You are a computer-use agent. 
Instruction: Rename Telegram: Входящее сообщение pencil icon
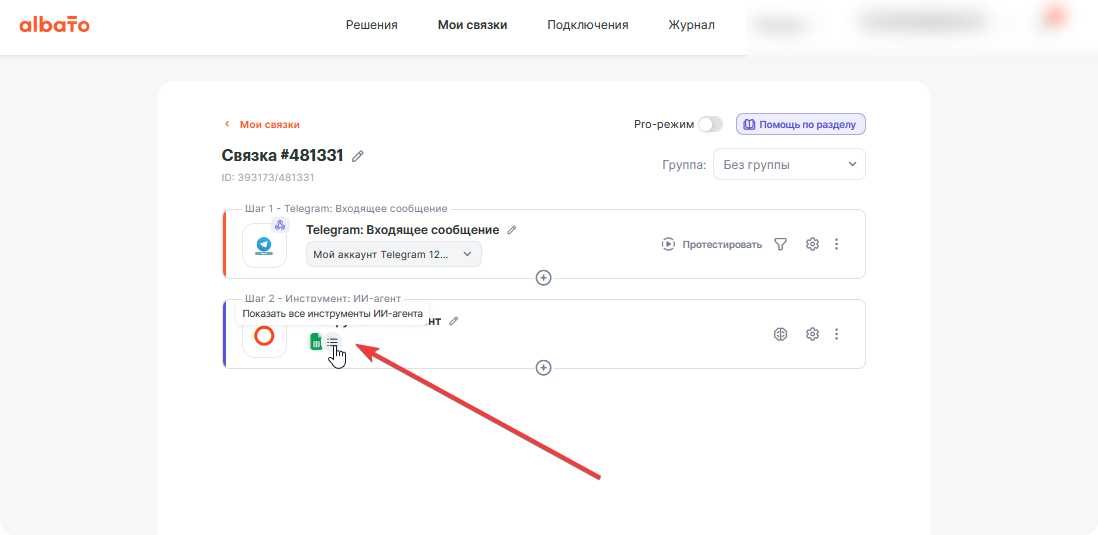point(512,230)
